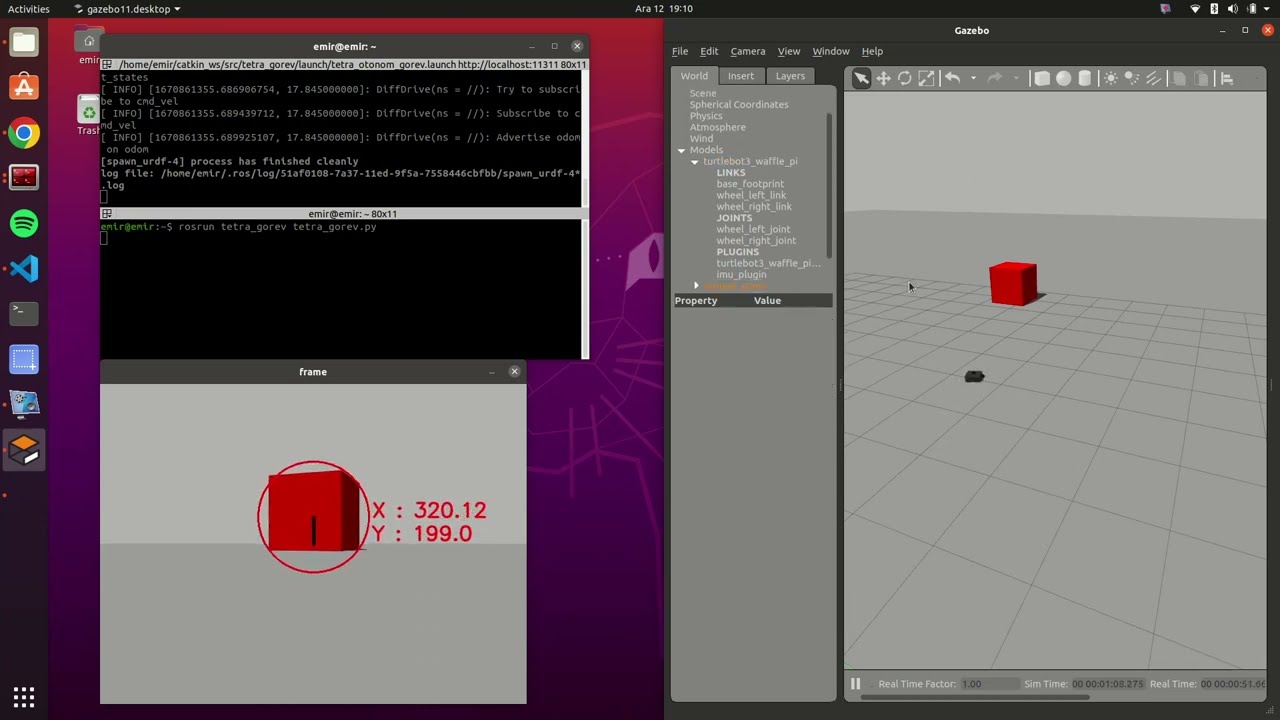This screenshot has height=720, width=1280.
Task: Click the World tree vertical scrollbar
Action: (829, 185)
